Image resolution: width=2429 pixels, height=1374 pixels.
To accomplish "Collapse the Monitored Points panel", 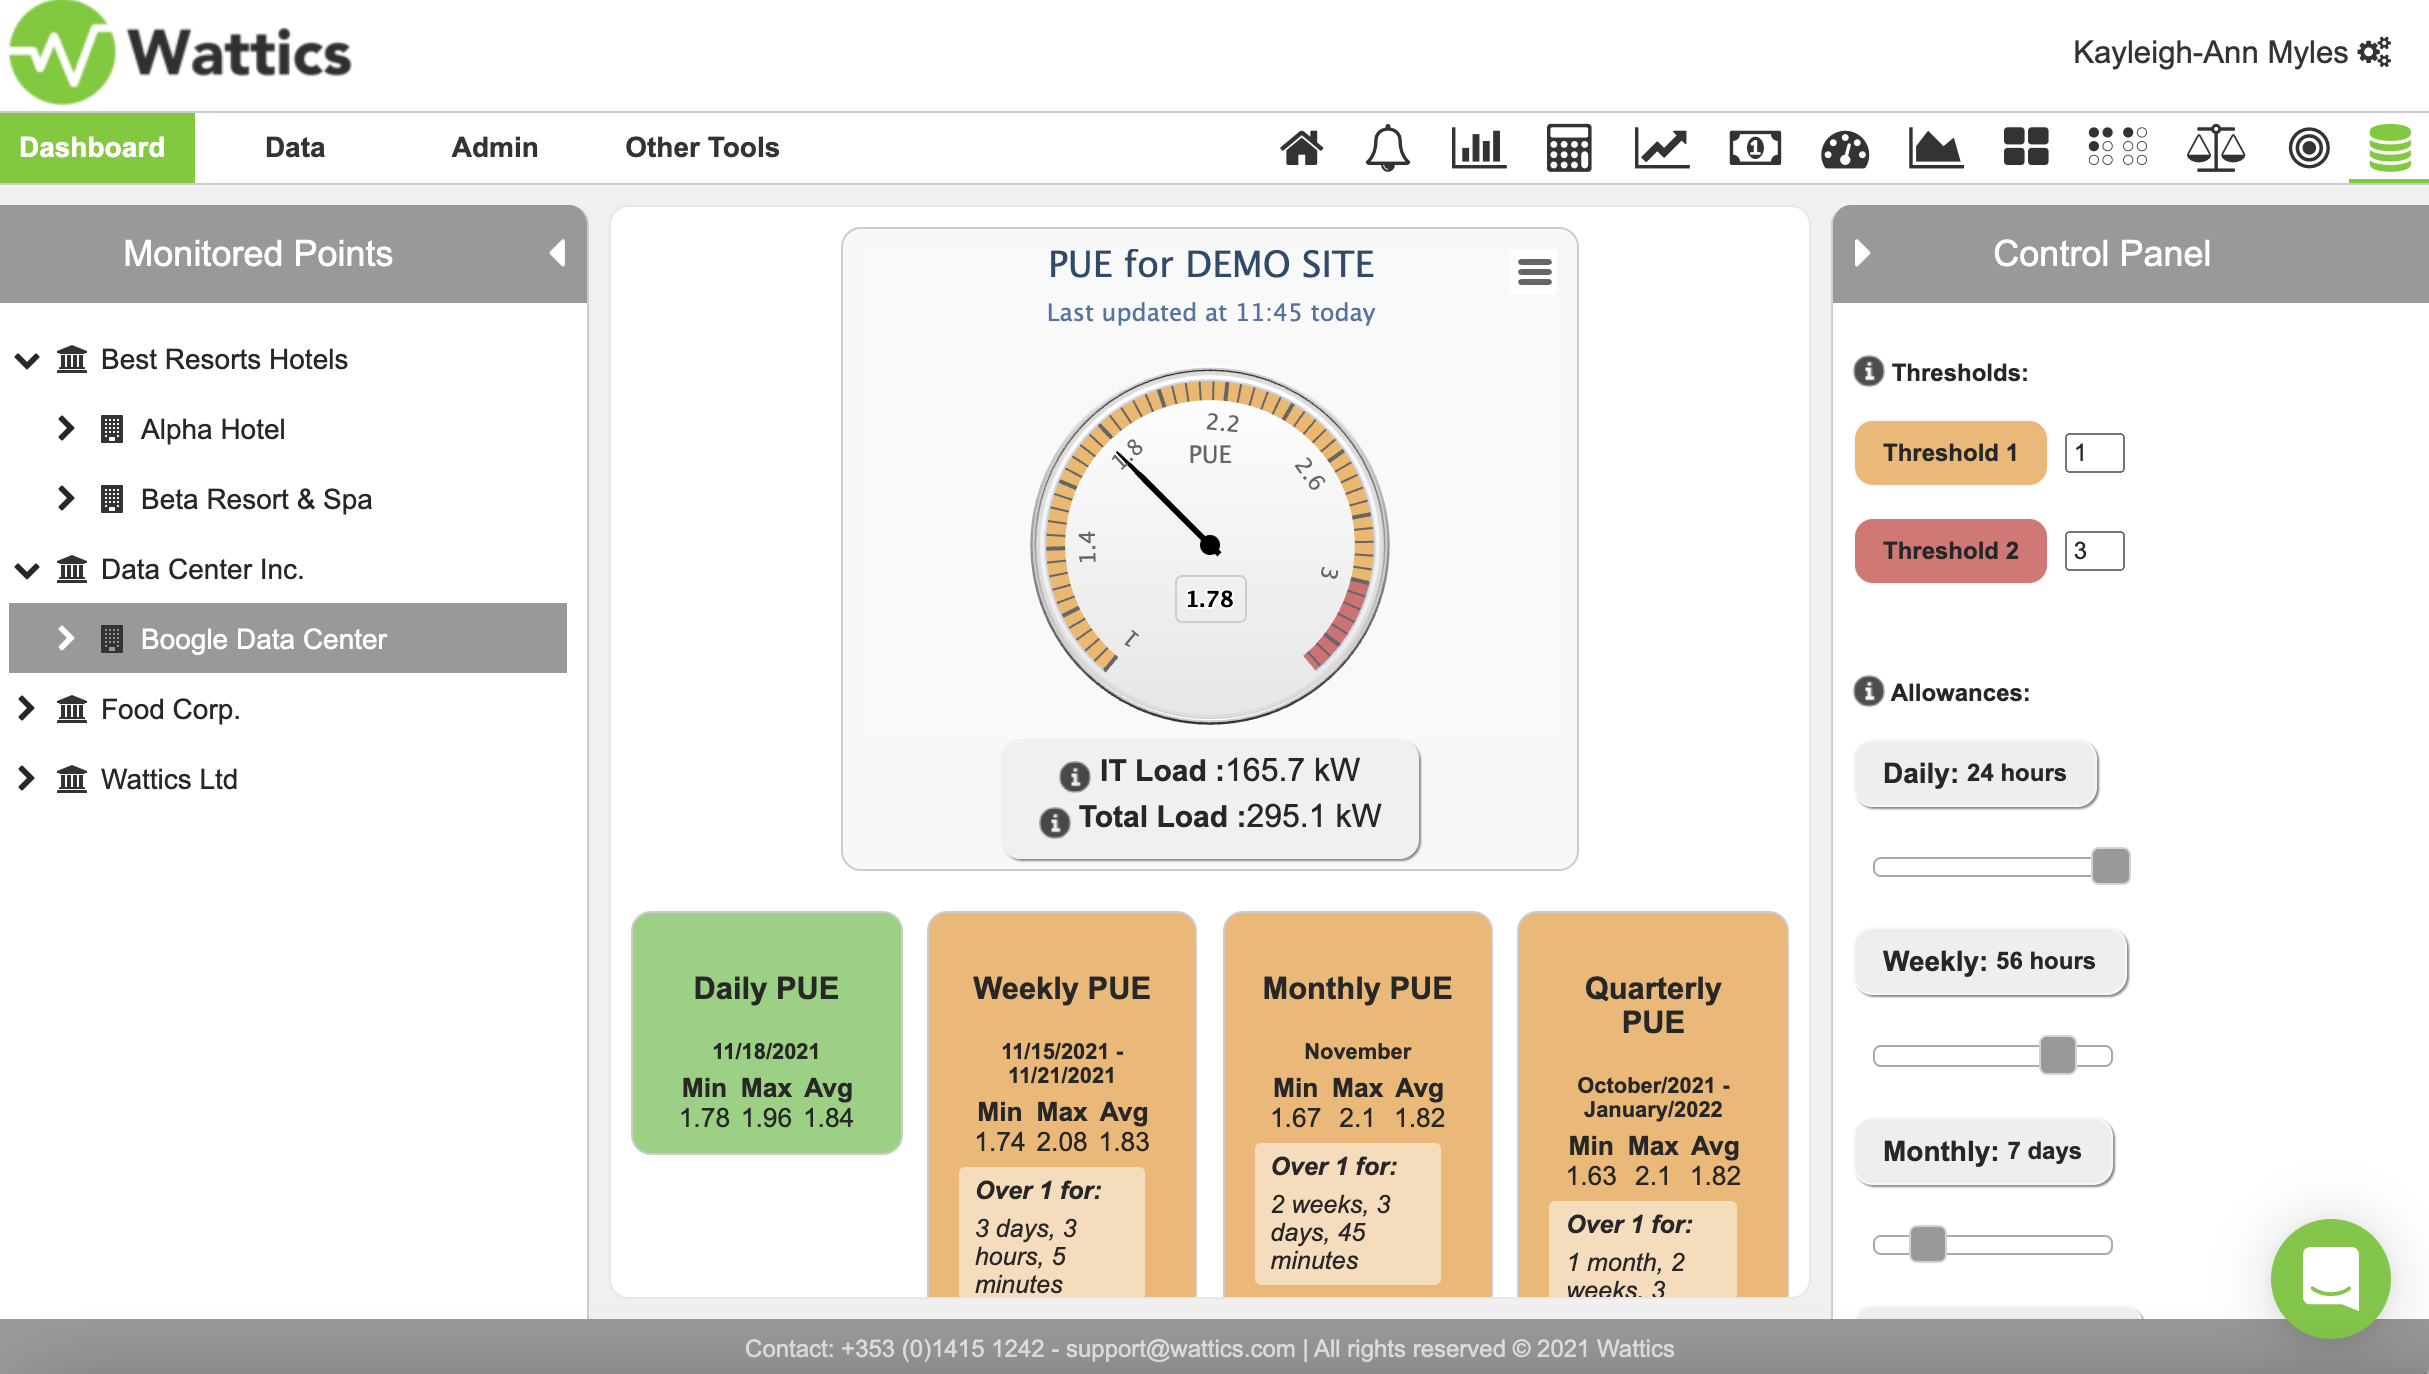I will coord(557,253).
